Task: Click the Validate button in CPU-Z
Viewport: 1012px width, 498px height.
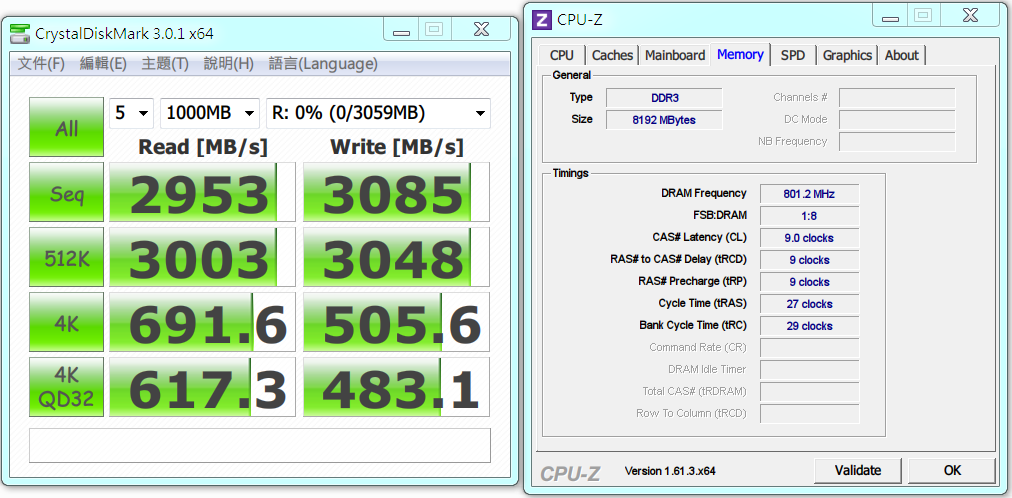Action: point(858,470)
